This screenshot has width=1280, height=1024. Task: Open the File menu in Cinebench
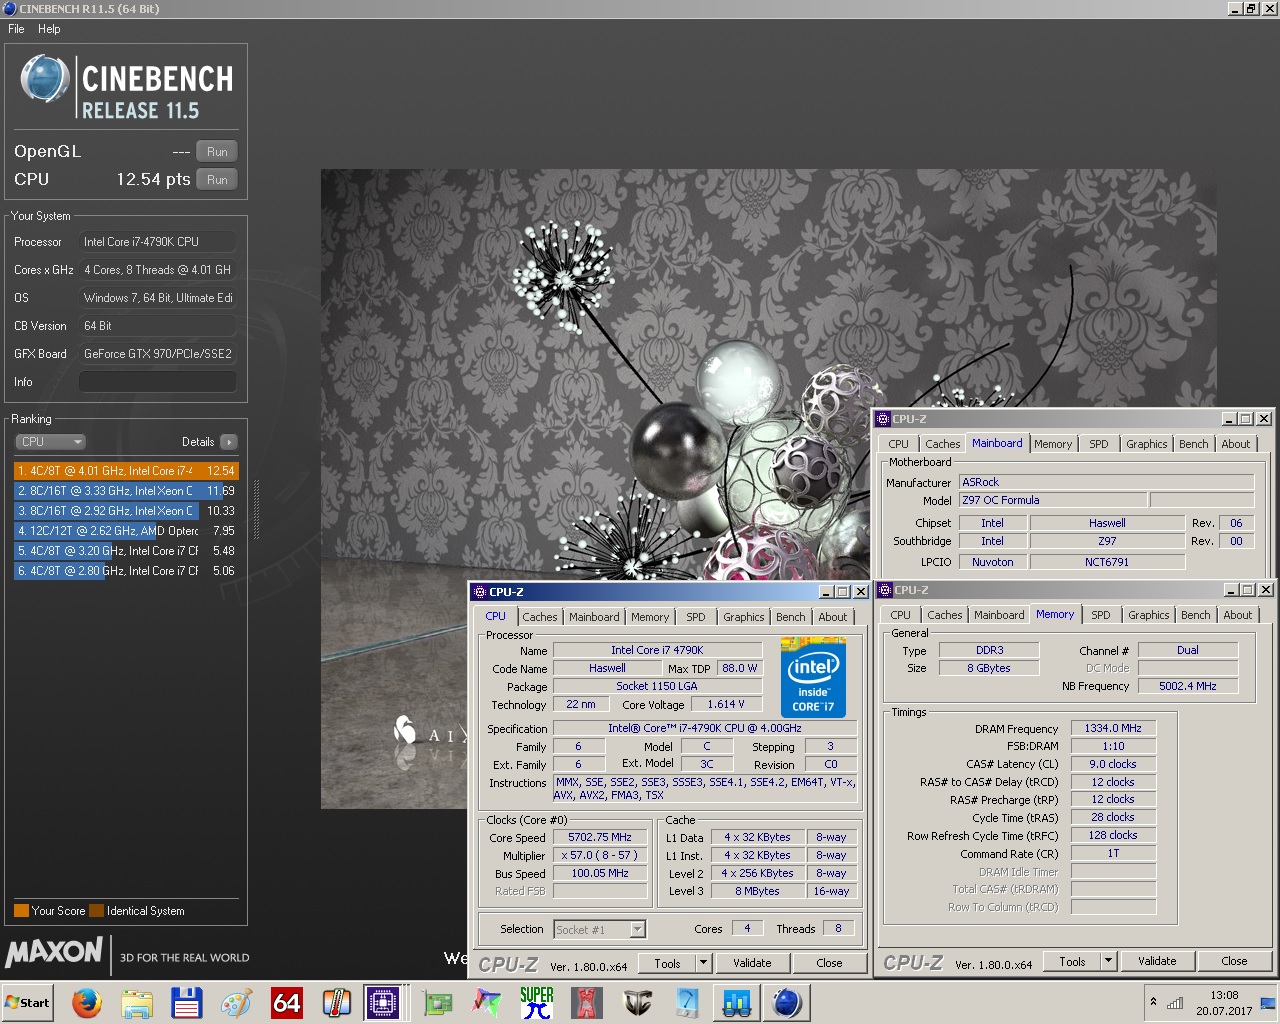pyautogui.click(x=16, y=29)
